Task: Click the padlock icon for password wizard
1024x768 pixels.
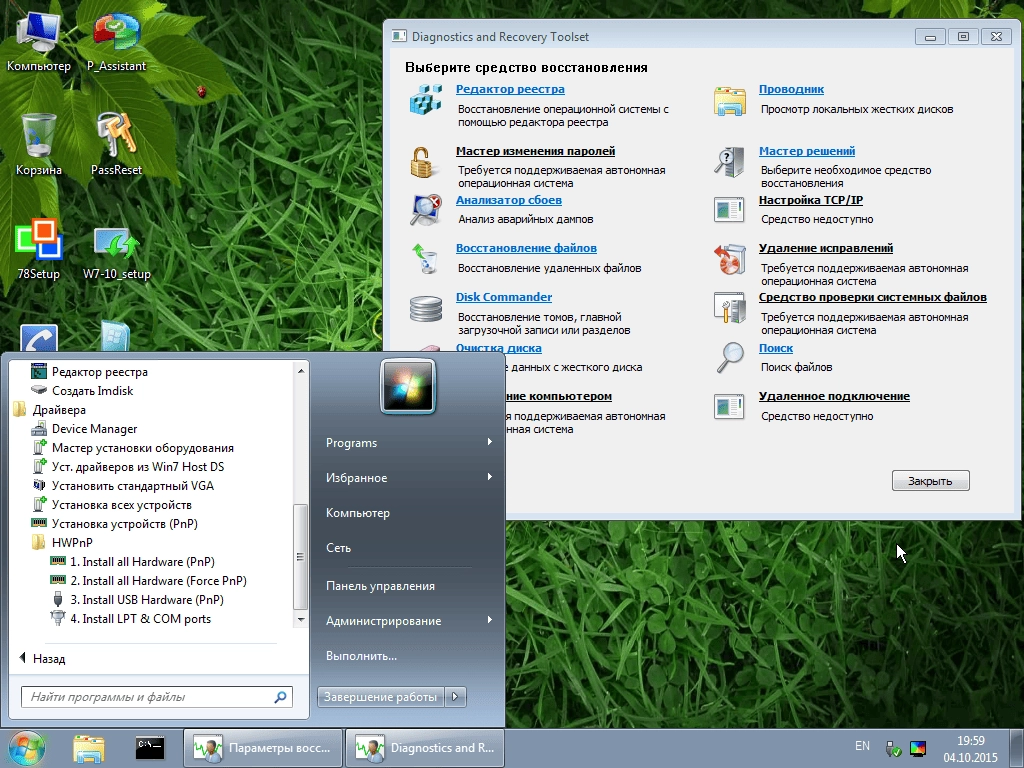Action: click(423, 162)
